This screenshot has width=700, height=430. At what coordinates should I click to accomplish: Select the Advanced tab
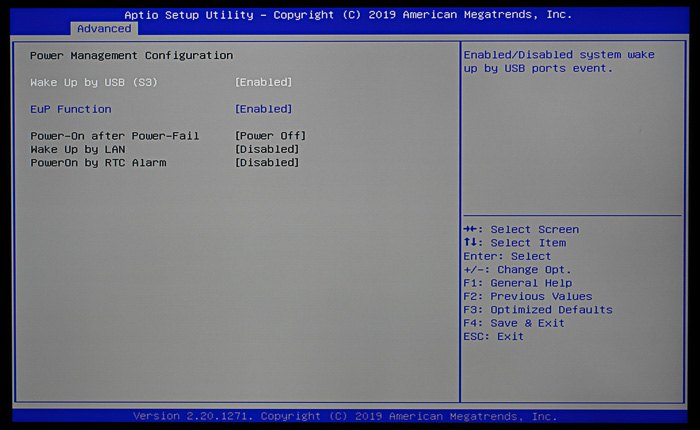(104, 29)
